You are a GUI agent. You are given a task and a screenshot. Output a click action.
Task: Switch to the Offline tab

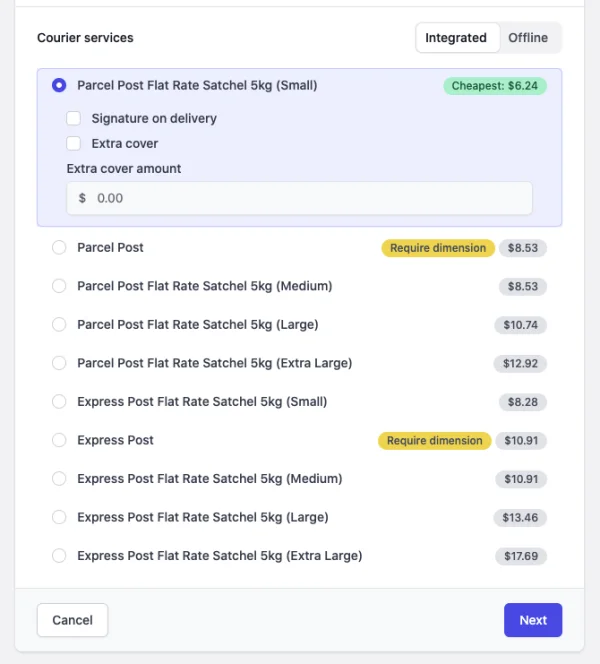[528, 38]
